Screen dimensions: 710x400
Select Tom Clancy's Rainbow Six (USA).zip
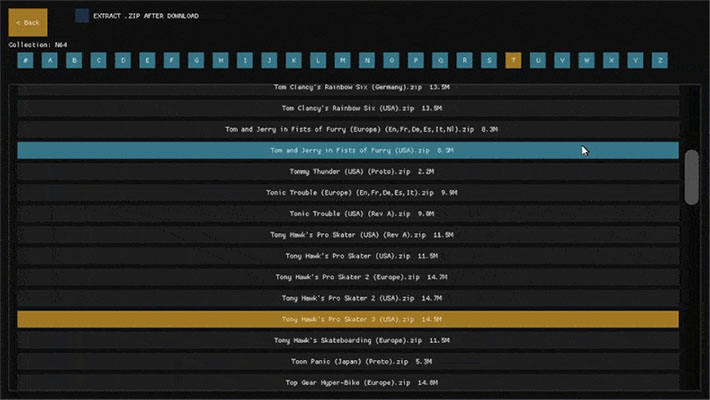[x=348, y=108]
